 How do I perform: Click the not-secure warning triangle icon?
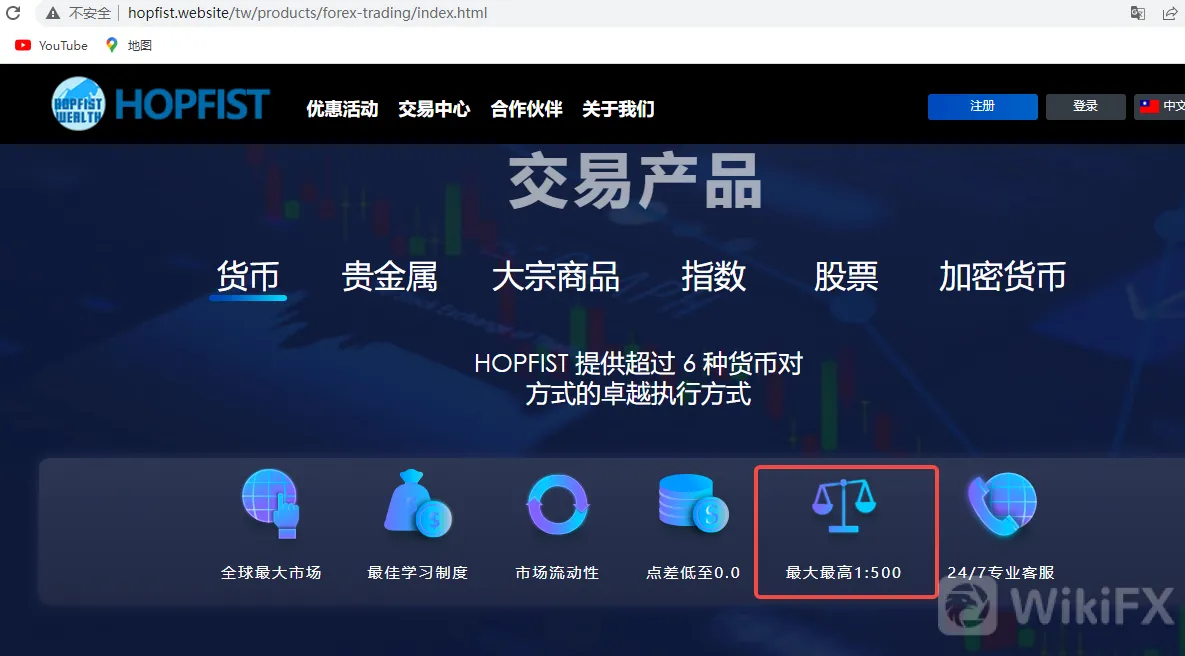(53, 13)
